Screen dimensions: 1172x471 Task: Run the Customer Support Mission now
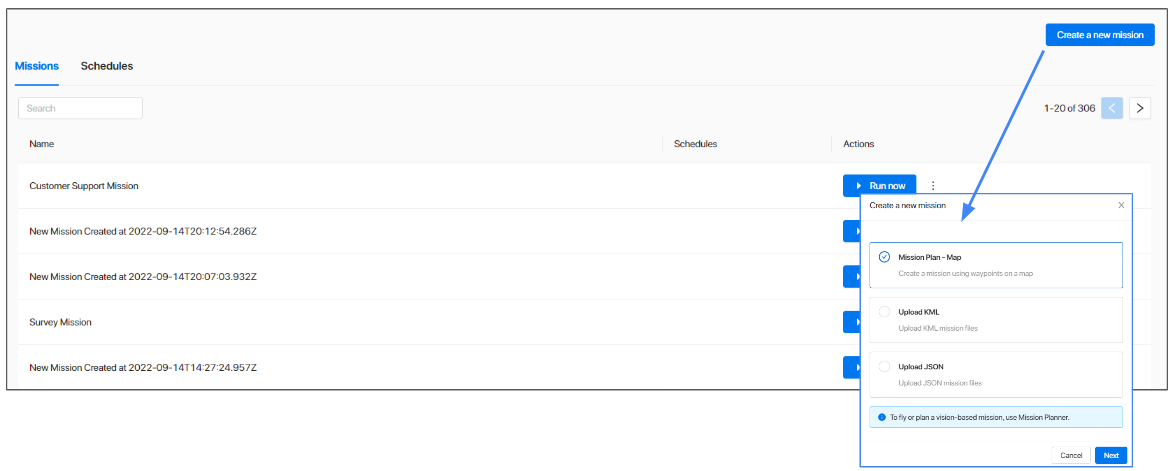tap(880, 185)
